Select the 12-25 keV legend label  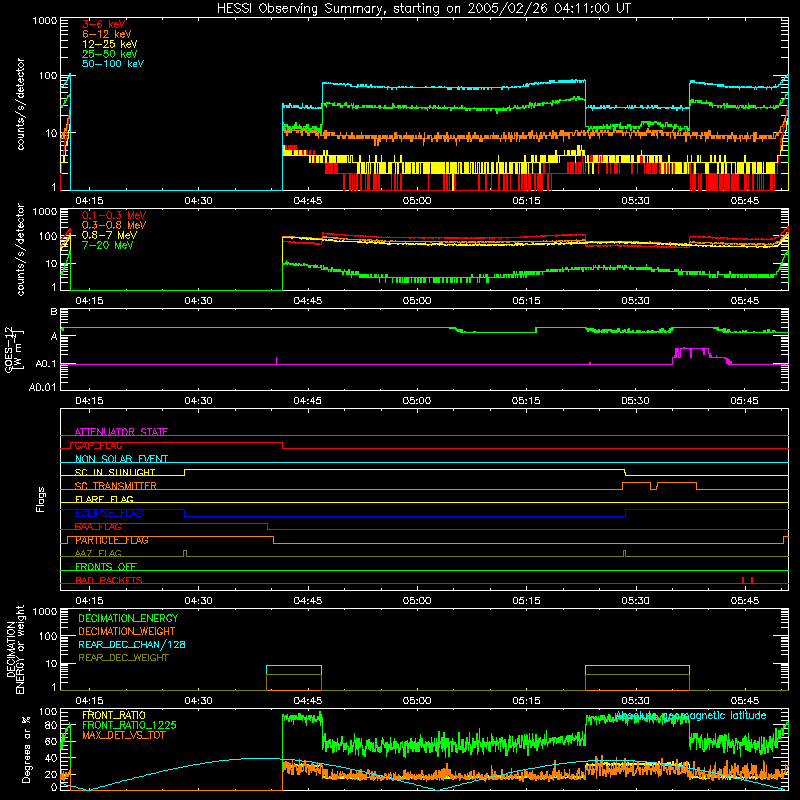click(x=110, y=44)
